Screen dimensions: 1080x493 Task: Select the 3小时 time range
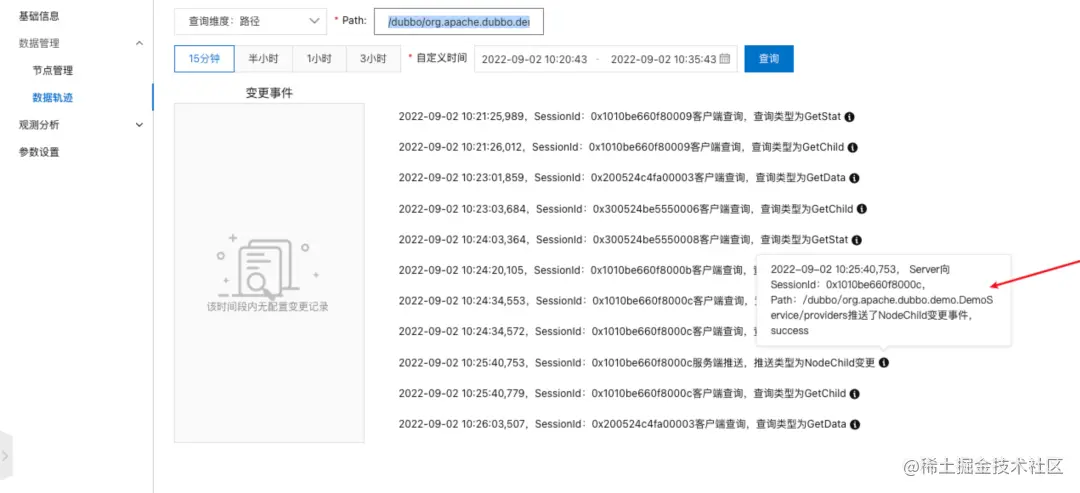tap(373, 59)
